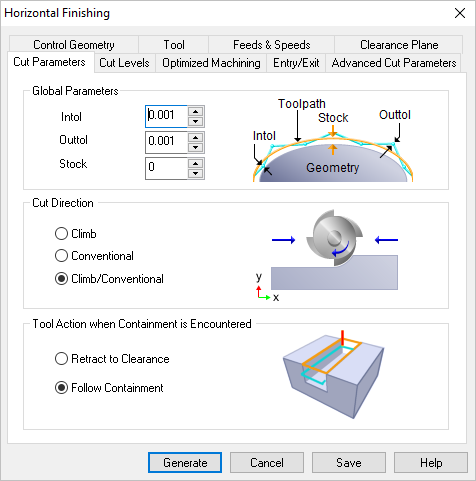Open the Tool tab
The height and width of the screenshot is (481, 476).
[174, 44]
